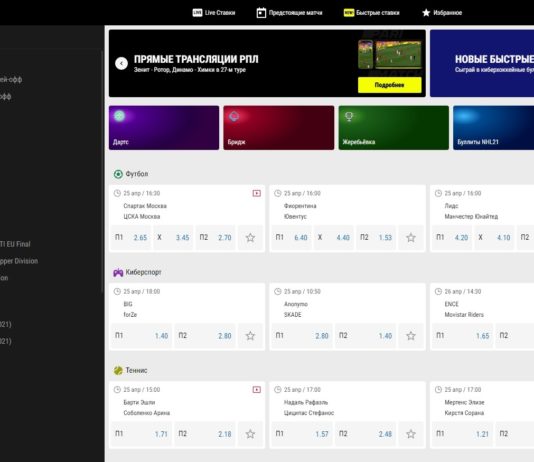Bet П2 2.48 on Циципас Стефанос
The image size is (534, 462).
click(365, 434)
